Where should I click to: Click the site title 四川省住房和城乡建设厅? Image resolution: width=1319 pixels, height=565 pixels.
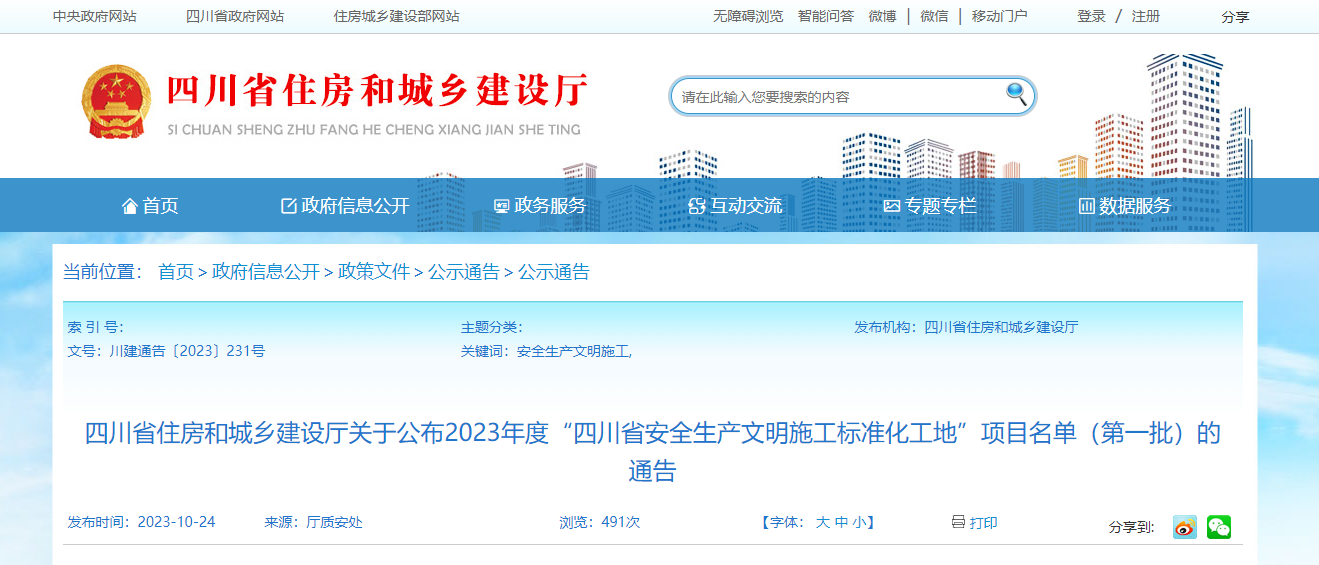tap(376, 90)
